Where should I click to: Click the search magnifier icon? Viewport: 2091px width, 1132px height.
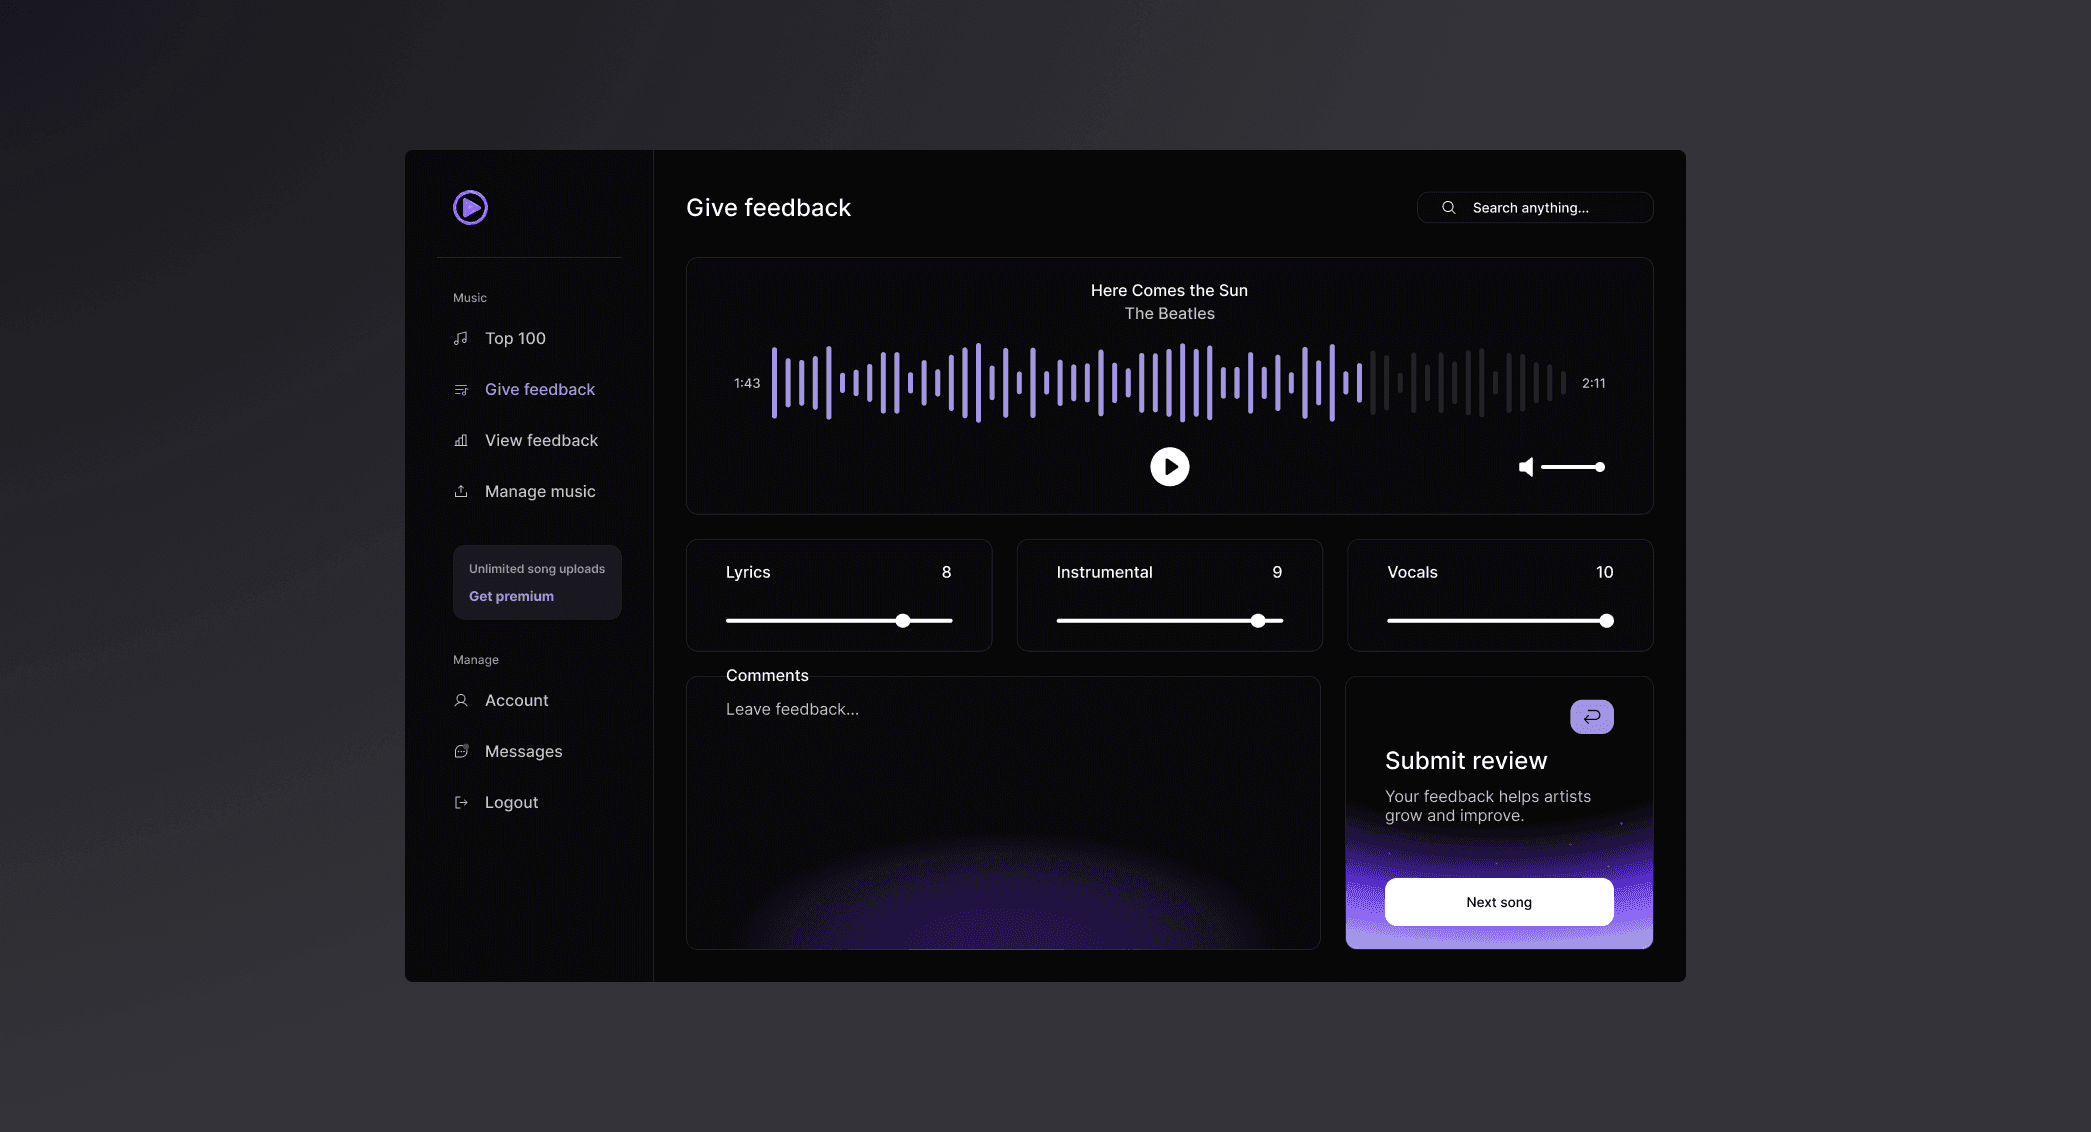[1448, 207]
